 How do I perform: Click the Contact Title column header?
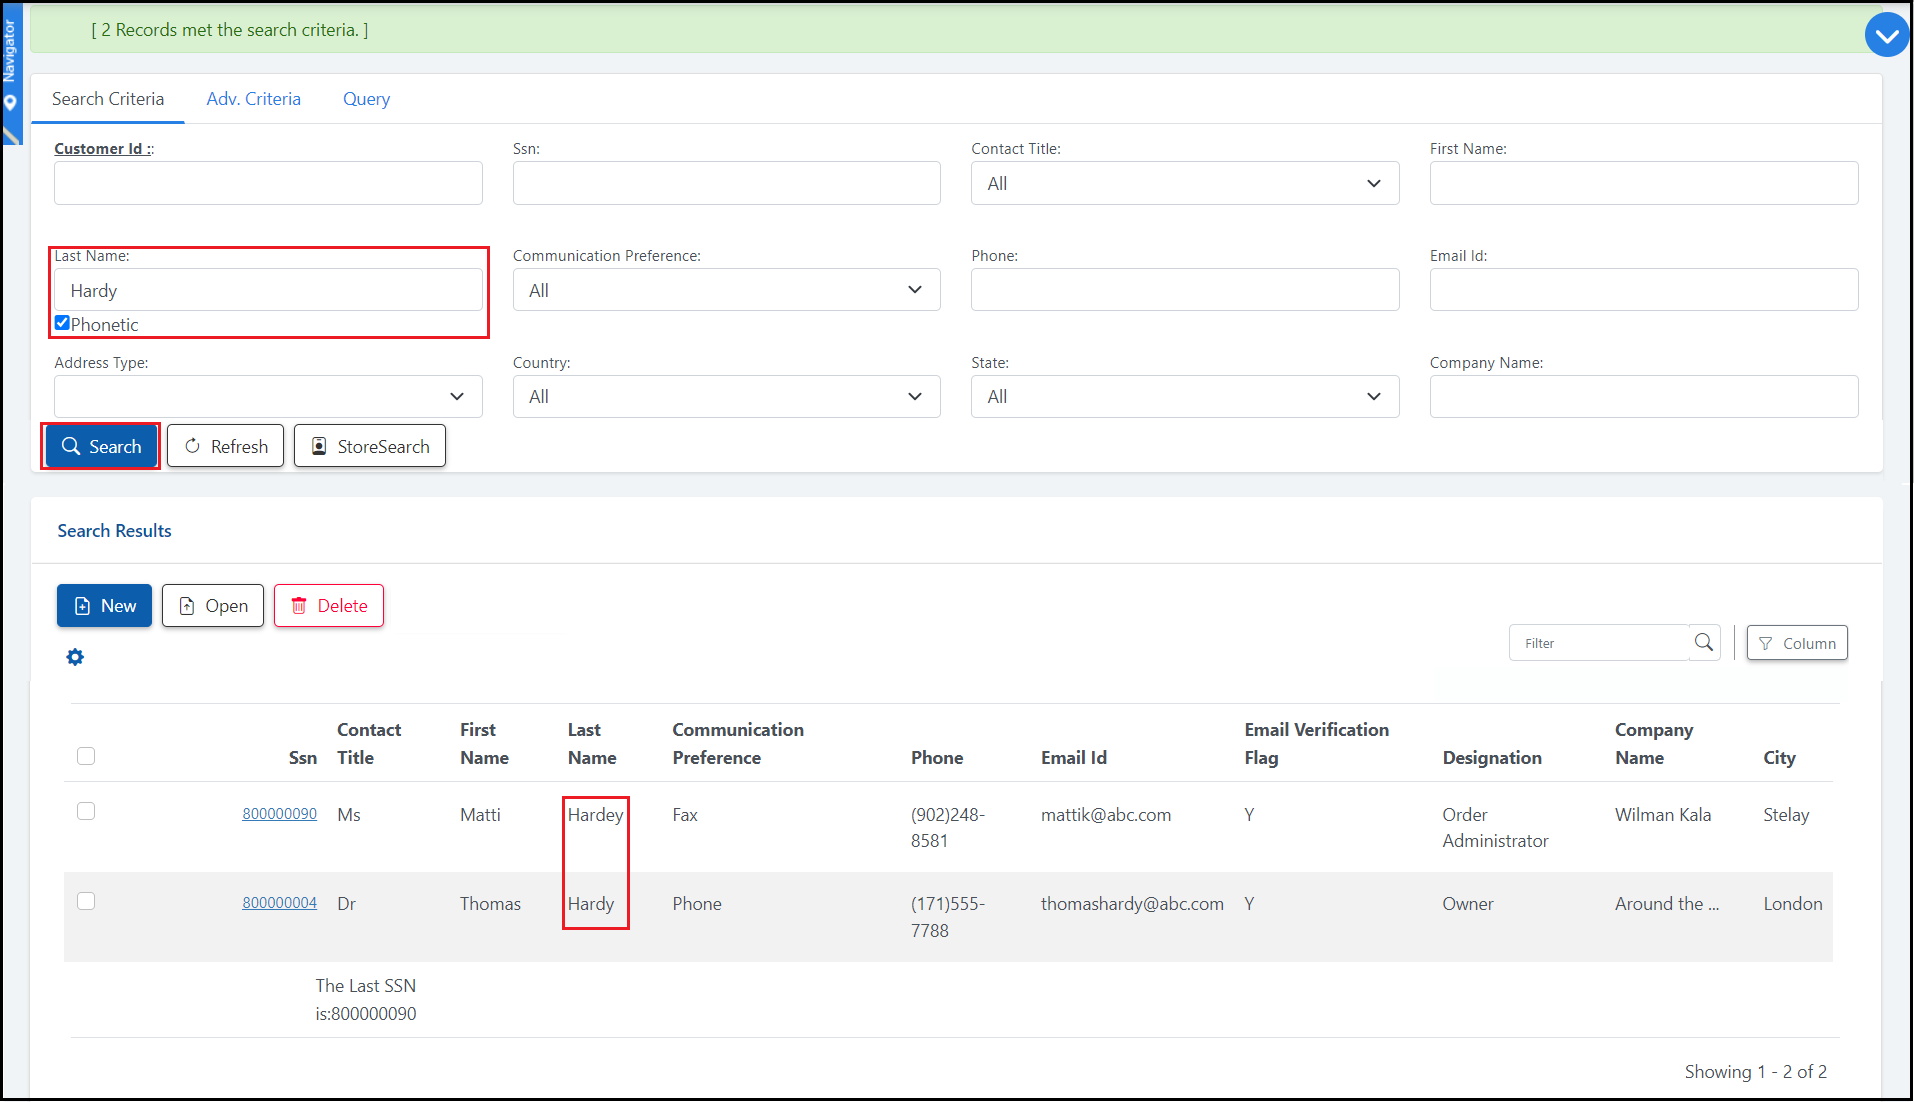(369, 744)
